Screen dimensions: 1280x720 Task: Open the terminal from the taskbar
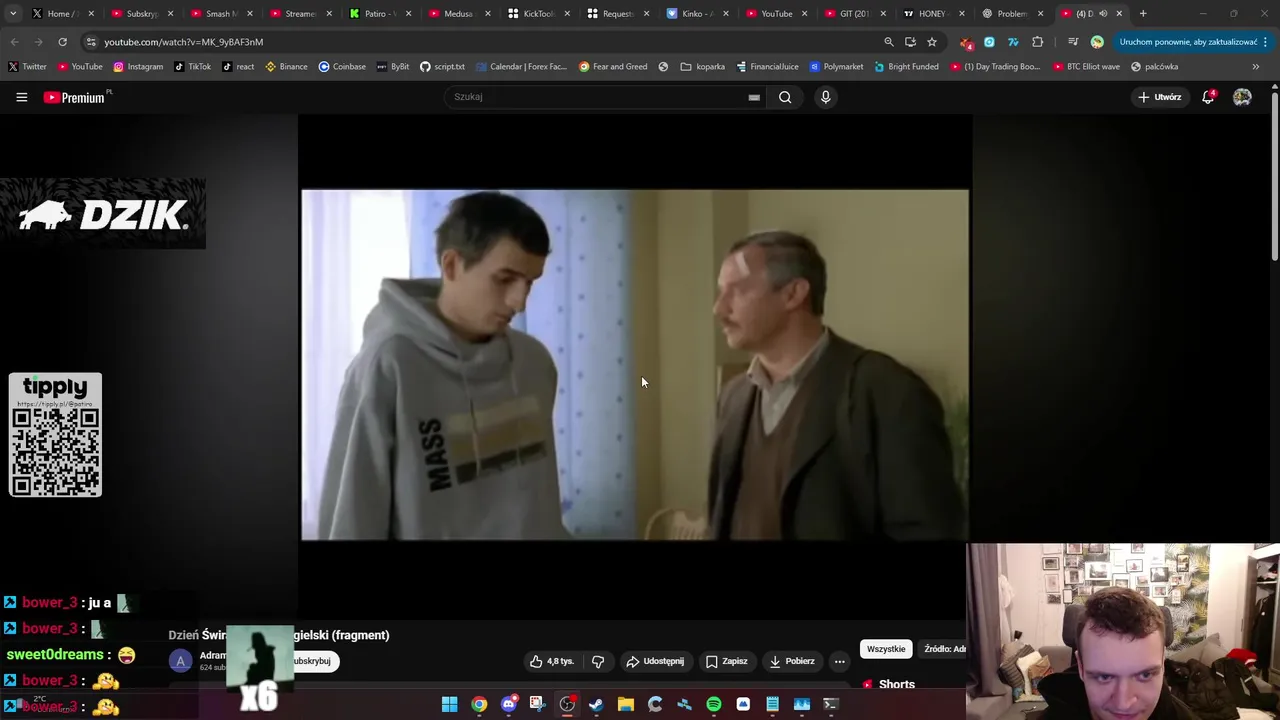pos(830,705)
